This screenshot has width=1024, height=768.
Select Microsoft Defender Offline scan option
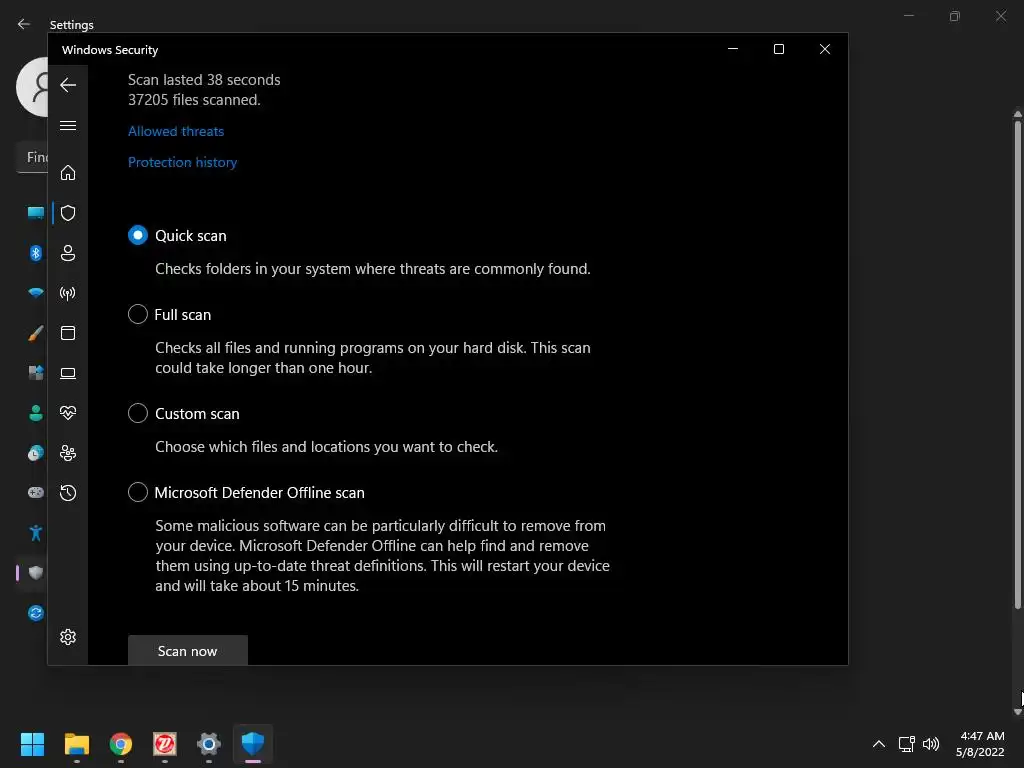point(138,492)
